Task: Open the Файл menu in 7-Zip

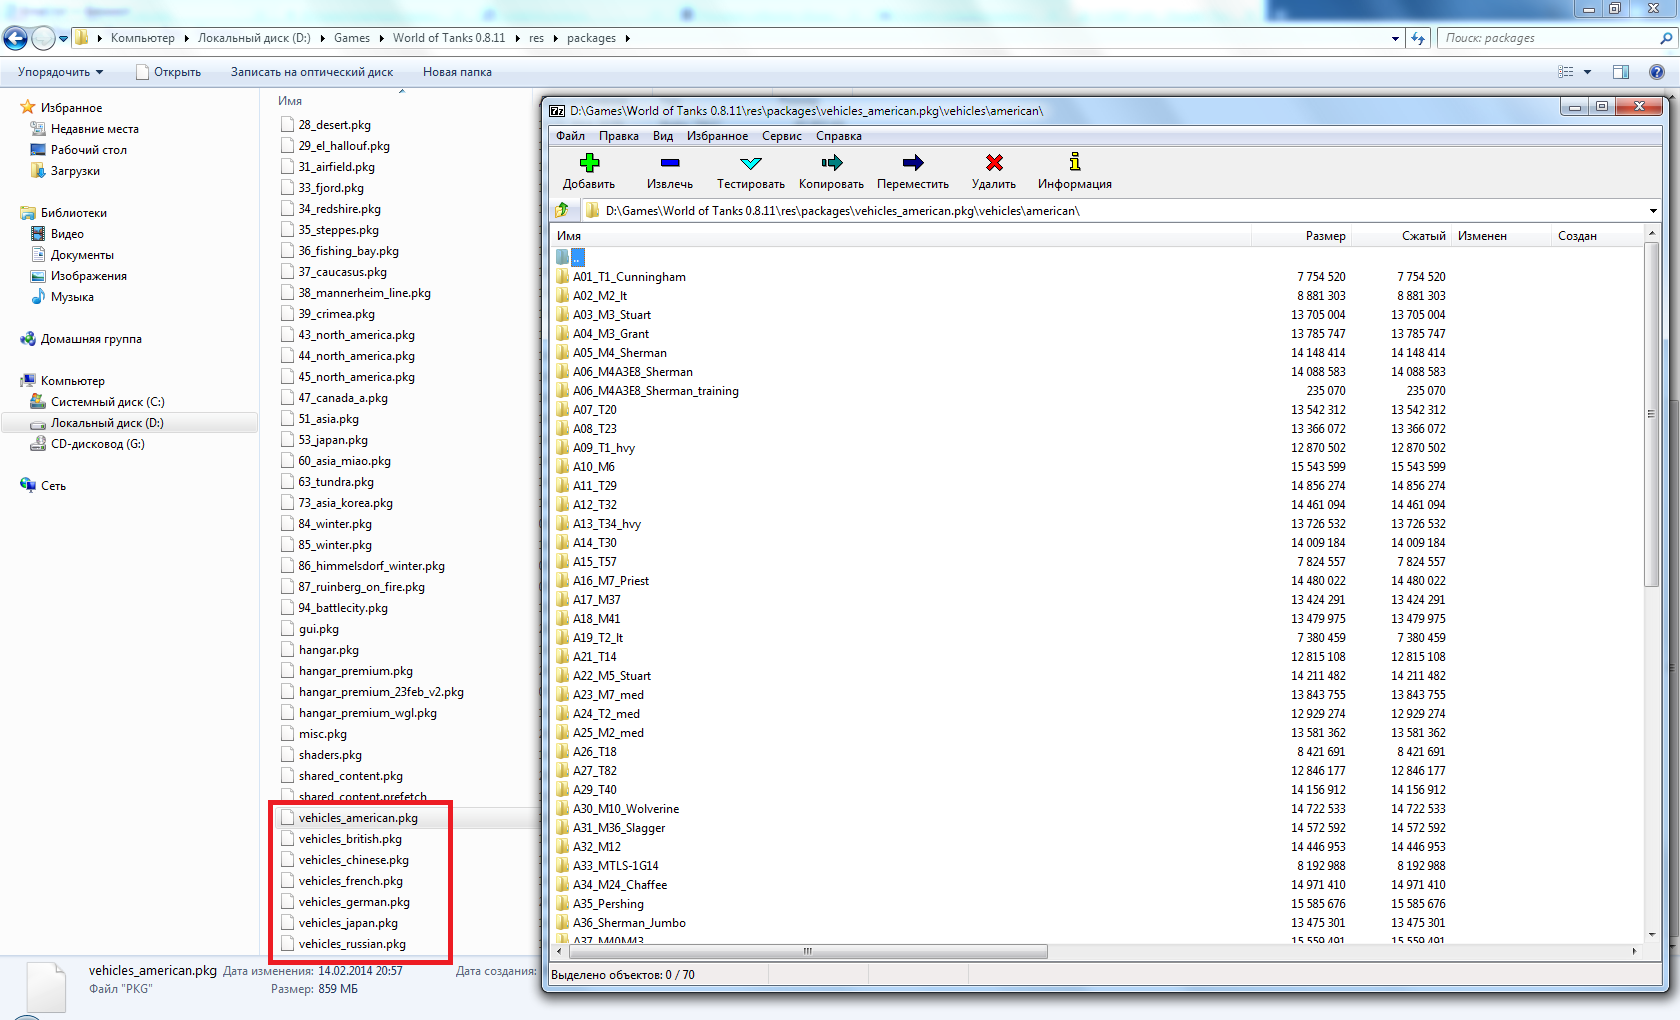Action: pyautogui.click(x=571, y=136)
